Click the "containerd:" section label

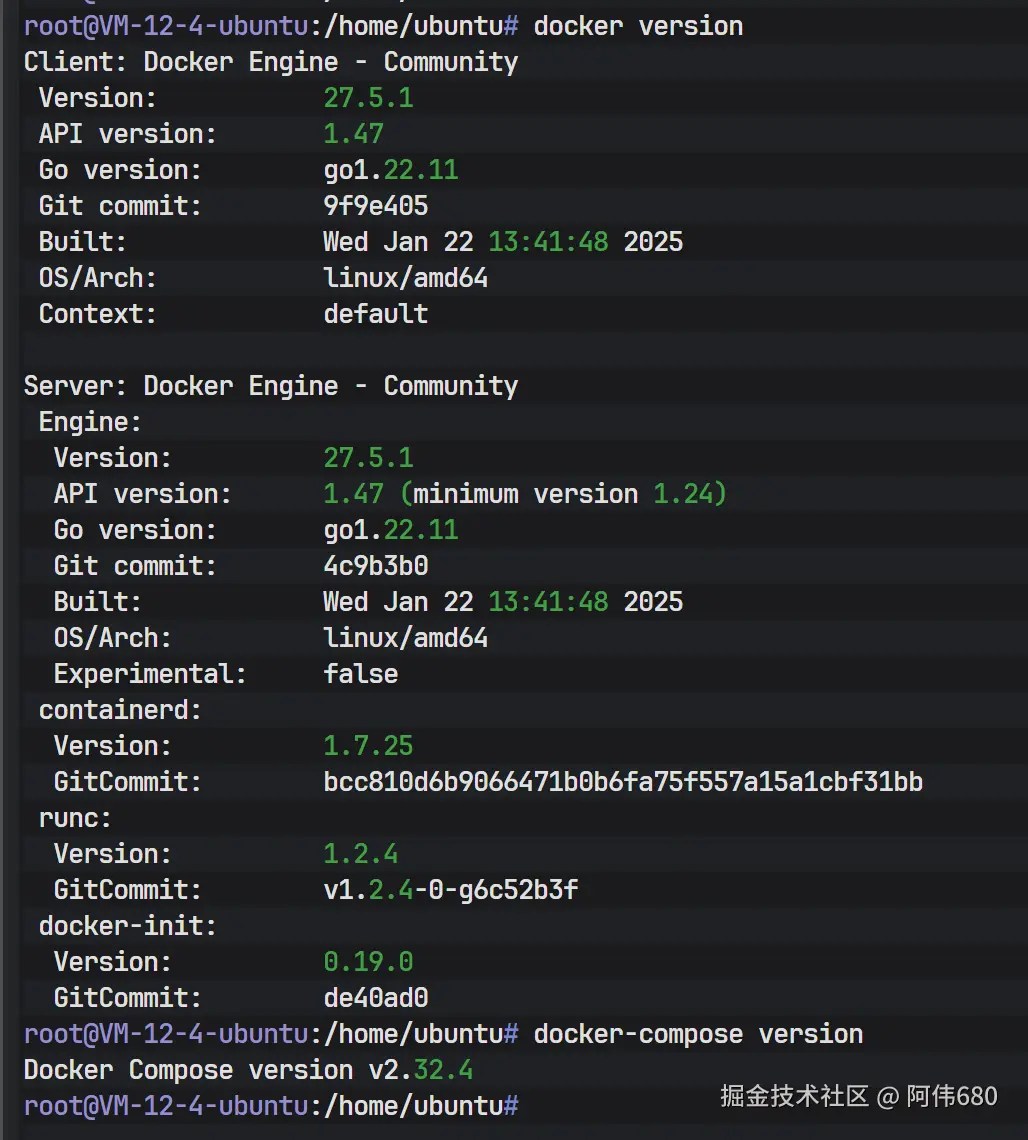pos(120,710)
